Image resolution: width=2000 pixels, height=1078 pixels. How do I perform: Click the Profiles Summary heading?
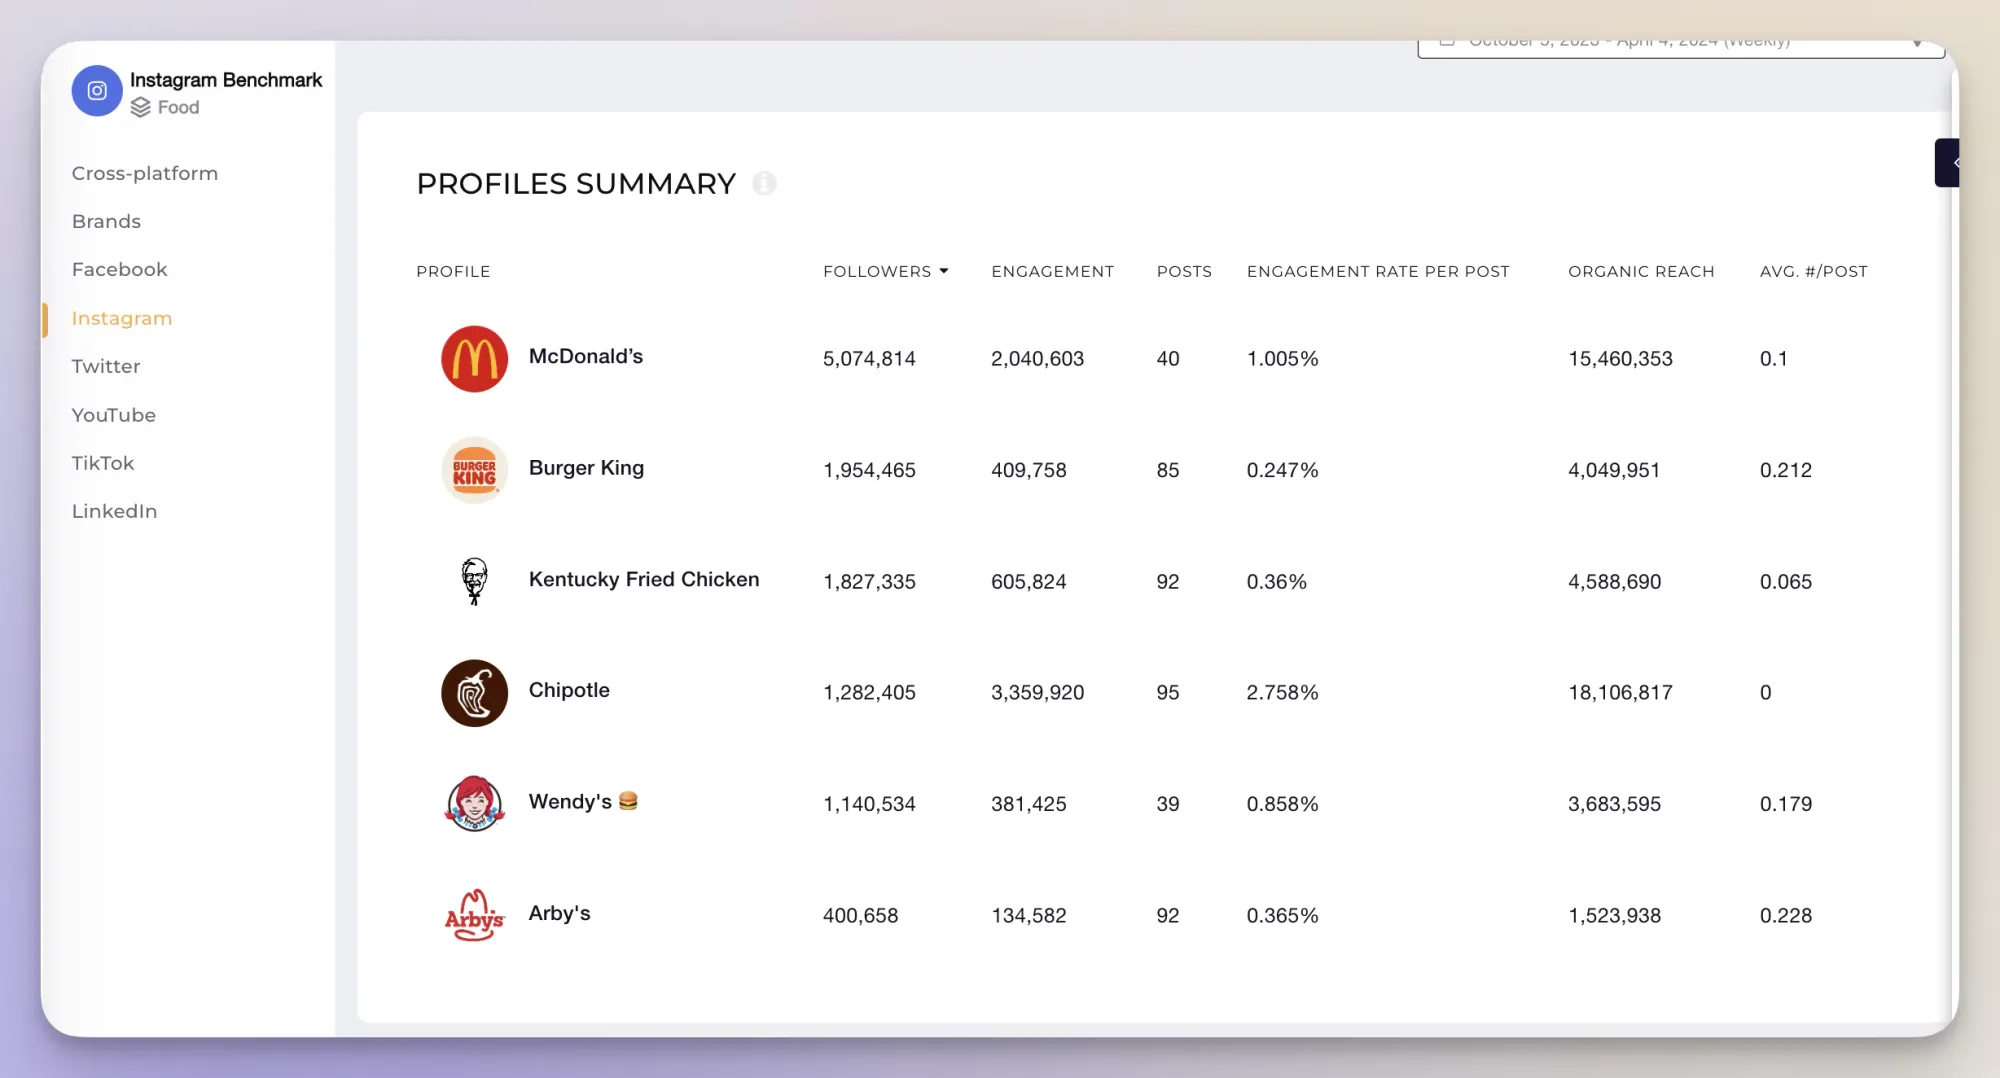tap(576, 184)
